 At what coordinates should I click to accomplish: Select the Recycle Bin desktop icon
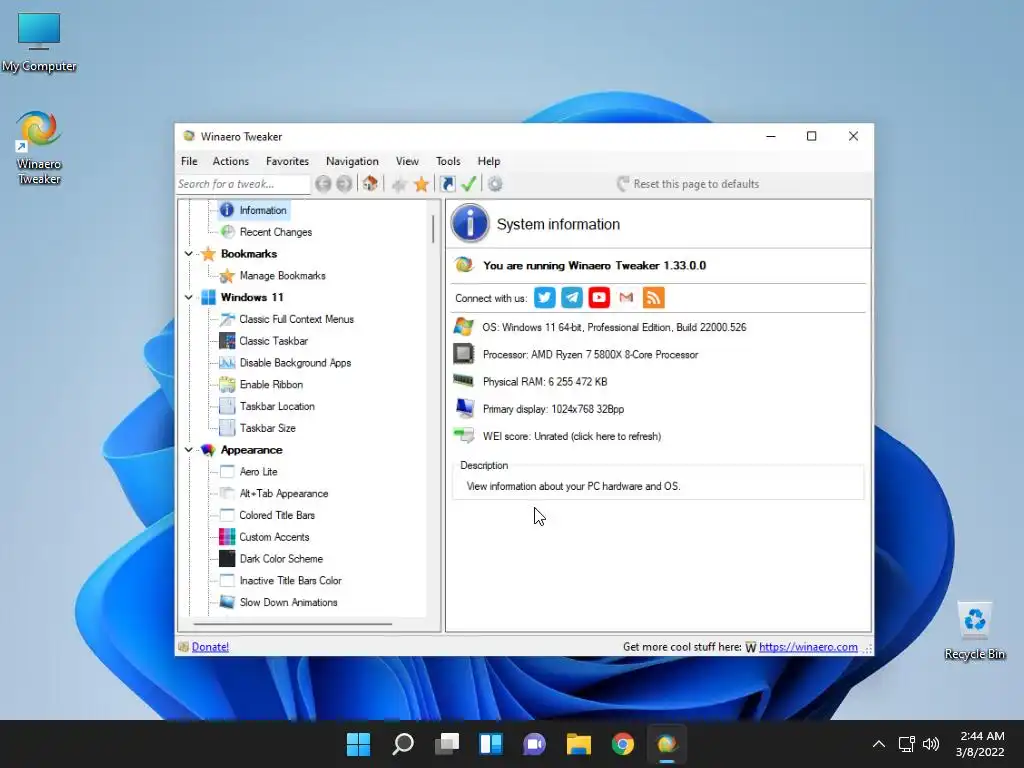click(974, 631)
